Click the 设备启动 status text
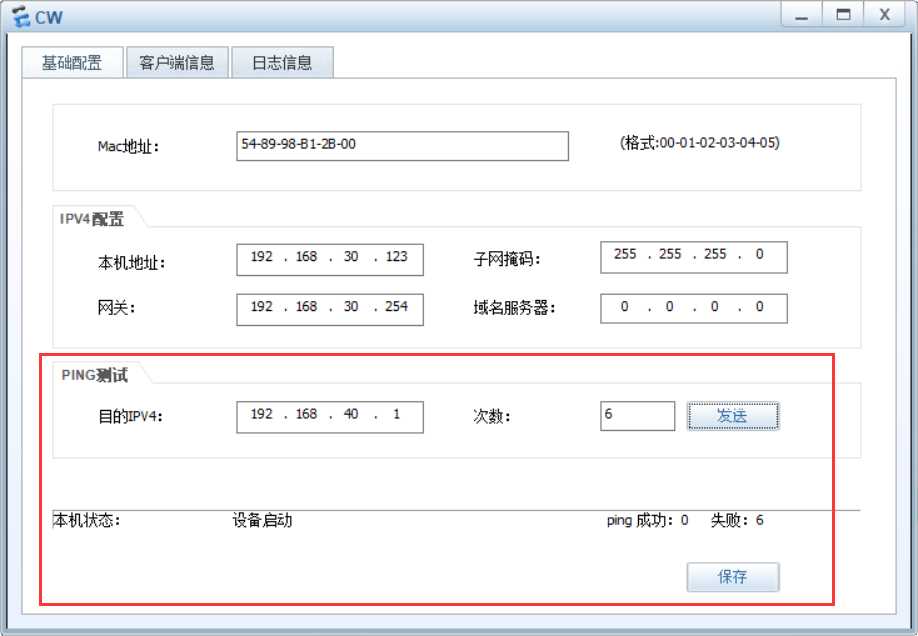The width and height of the screenshot is (918, 636). [262, 520]
